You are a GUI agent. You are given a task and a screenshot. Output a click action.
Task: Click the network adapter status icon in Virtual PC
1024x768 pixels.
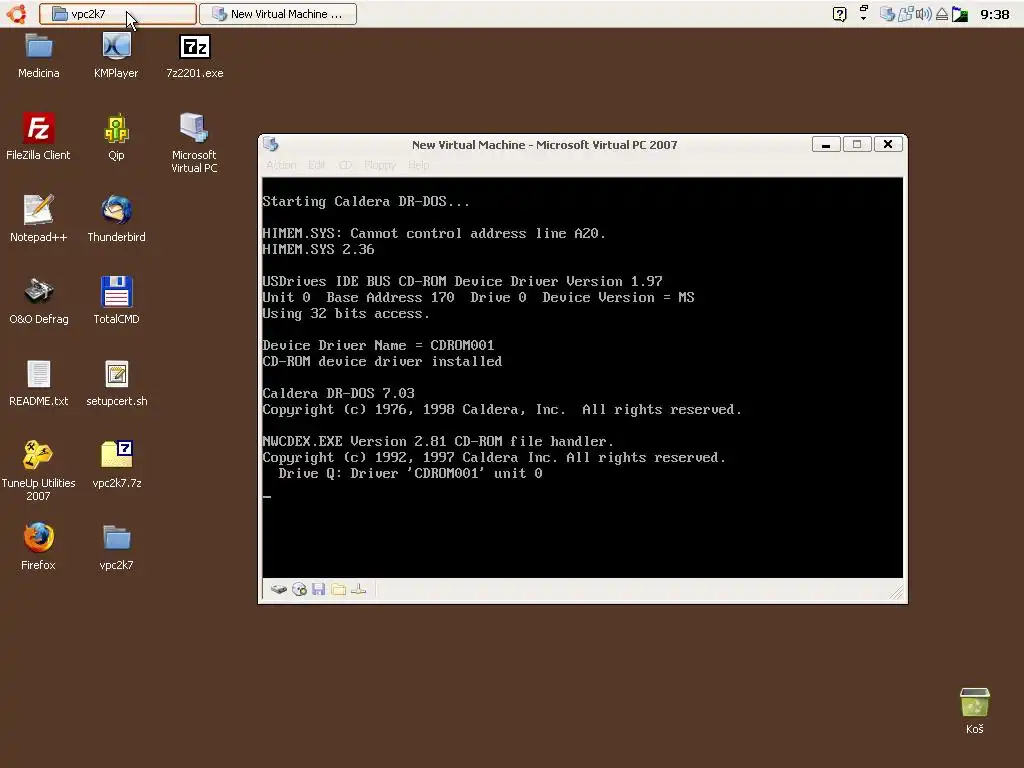point(359,590)
